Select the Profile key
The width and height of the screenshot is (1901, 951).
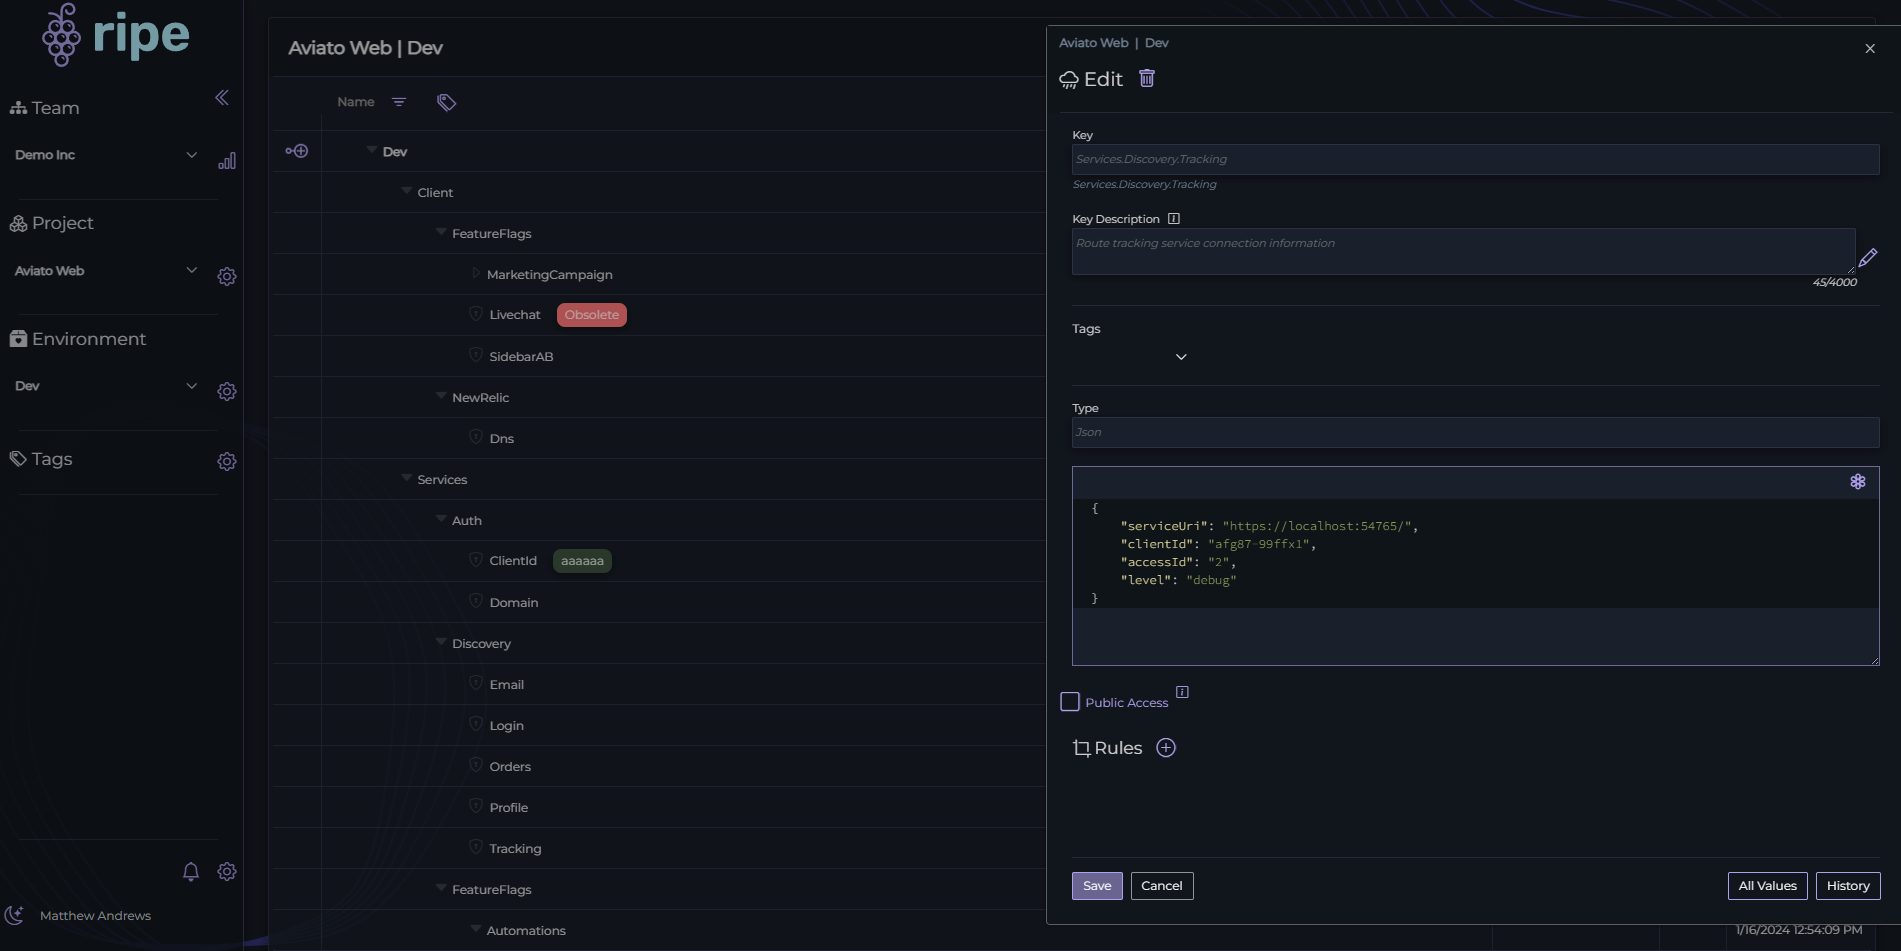tap(508, 808)
